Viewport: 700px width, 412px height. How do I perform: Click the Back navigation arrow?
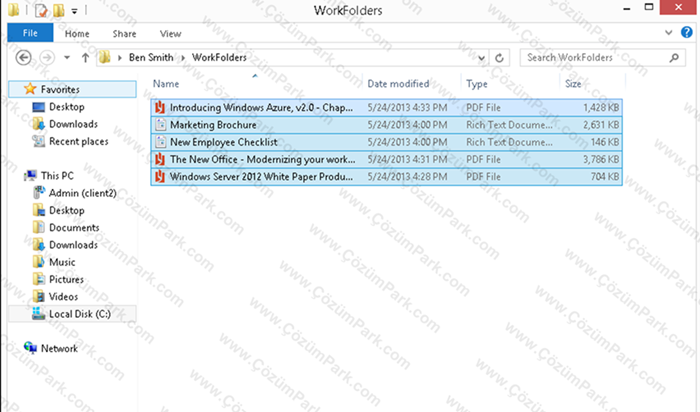(x=23, y=58)
